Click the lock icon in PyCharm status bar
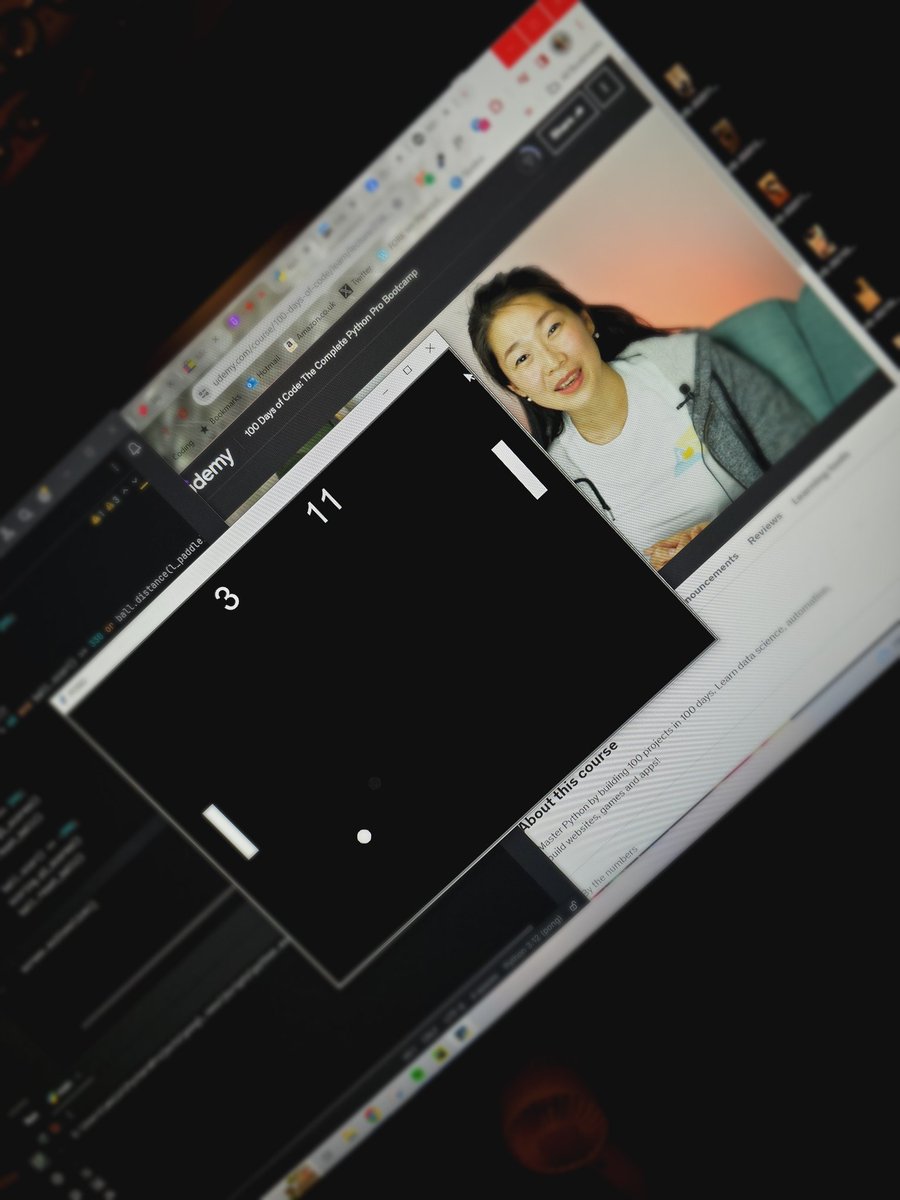 tap(573, 904)
